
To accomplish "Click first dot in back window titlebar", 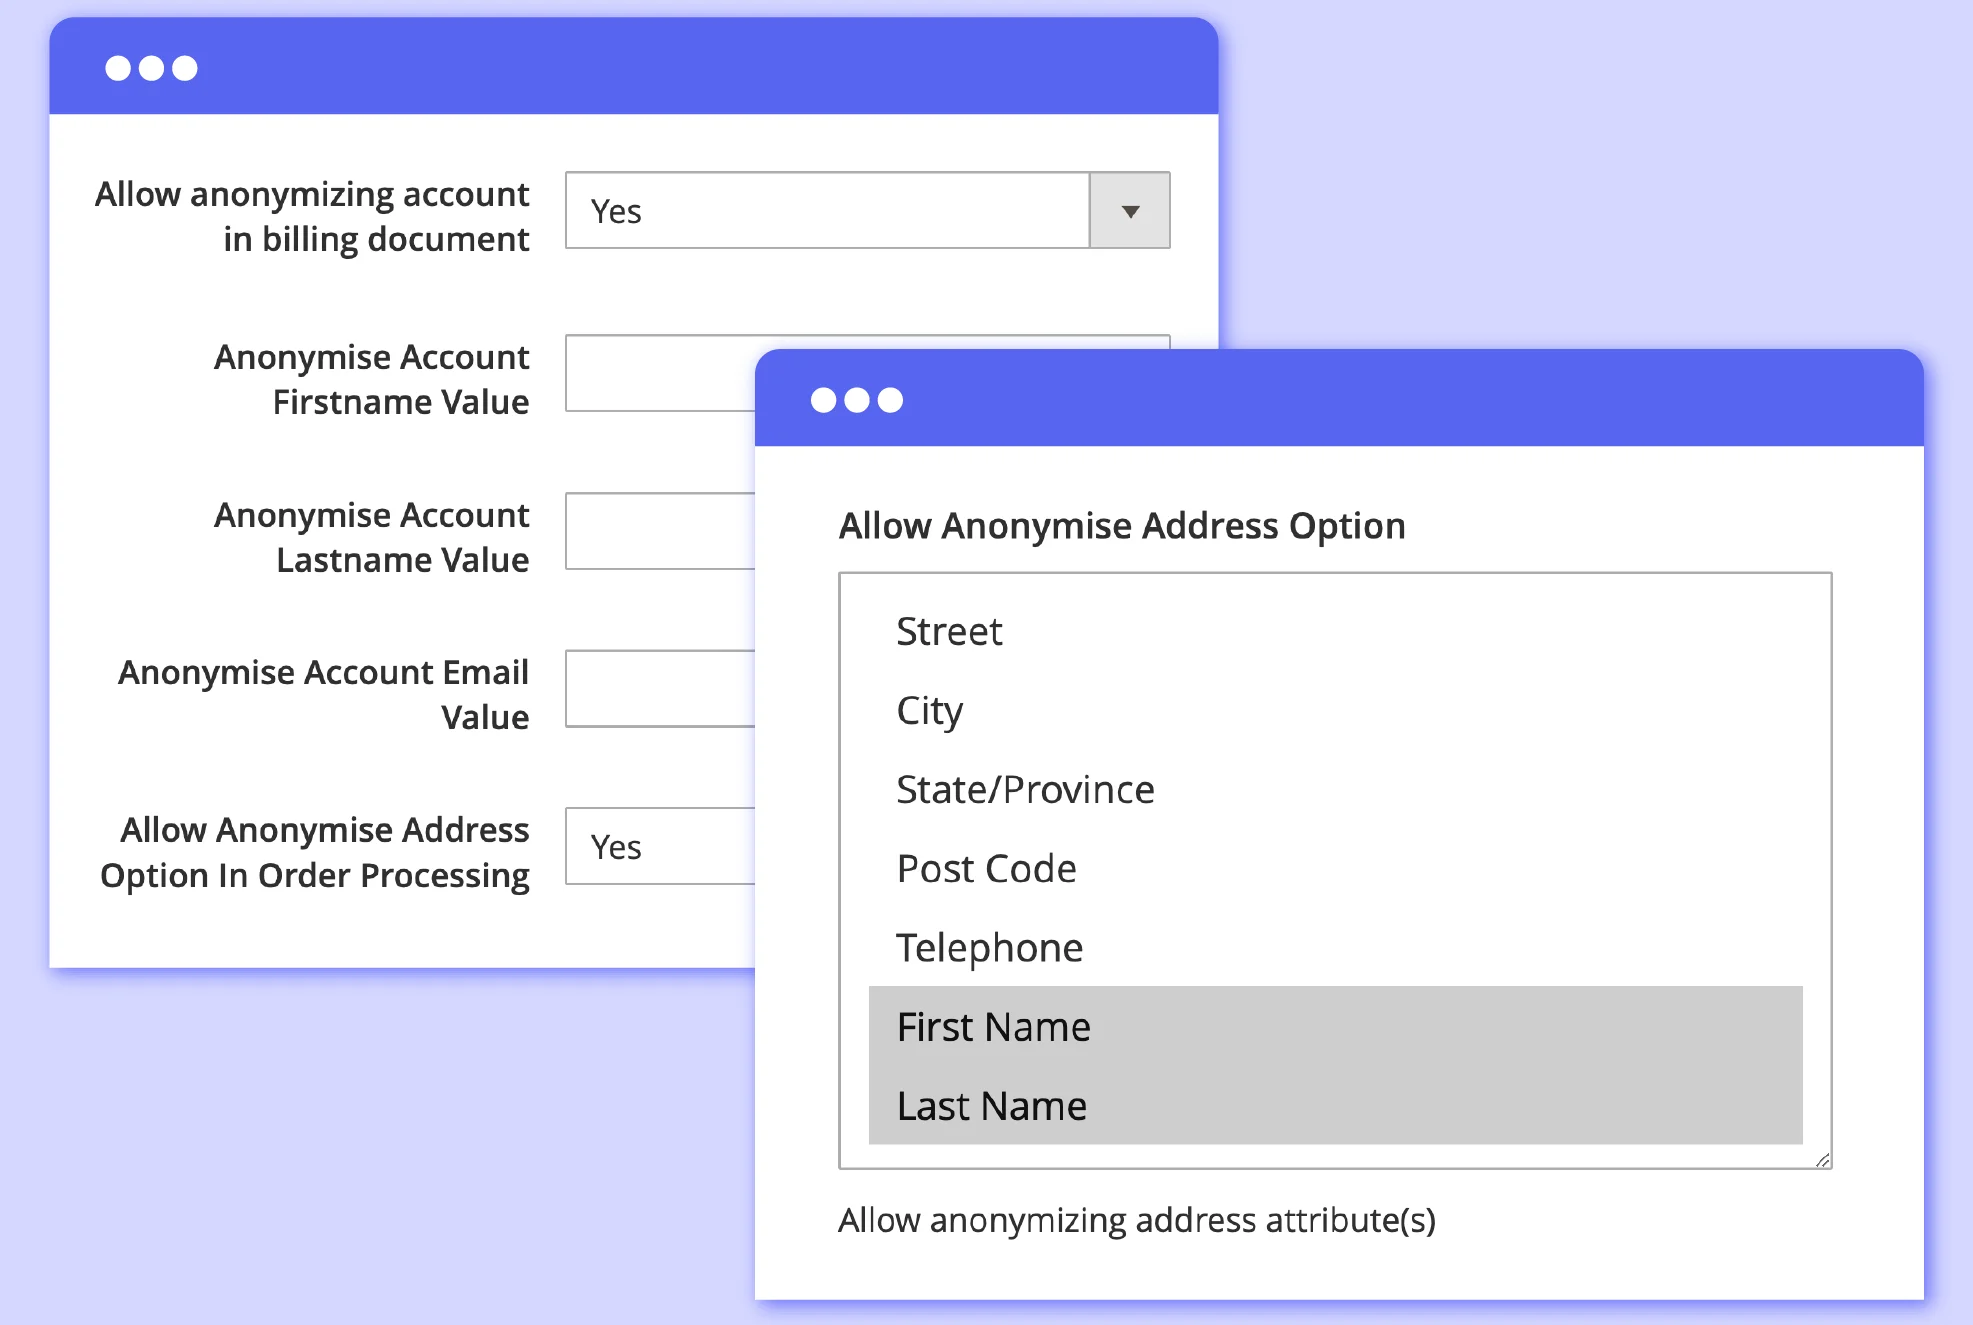I will (x=118, y=68).
